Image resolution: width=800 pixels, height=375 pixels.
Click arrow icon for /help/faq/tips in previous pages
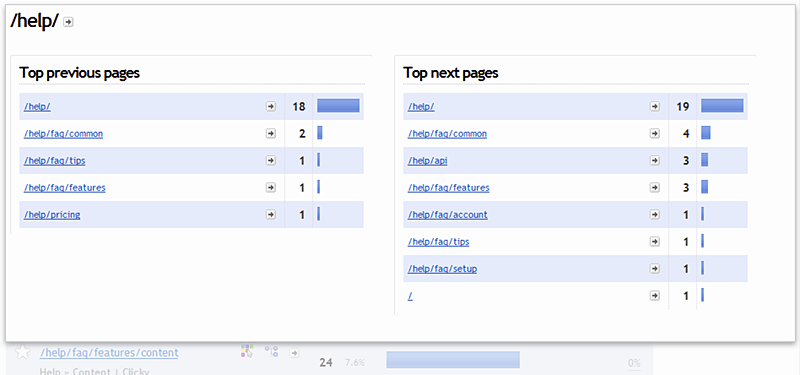[271, 161]
